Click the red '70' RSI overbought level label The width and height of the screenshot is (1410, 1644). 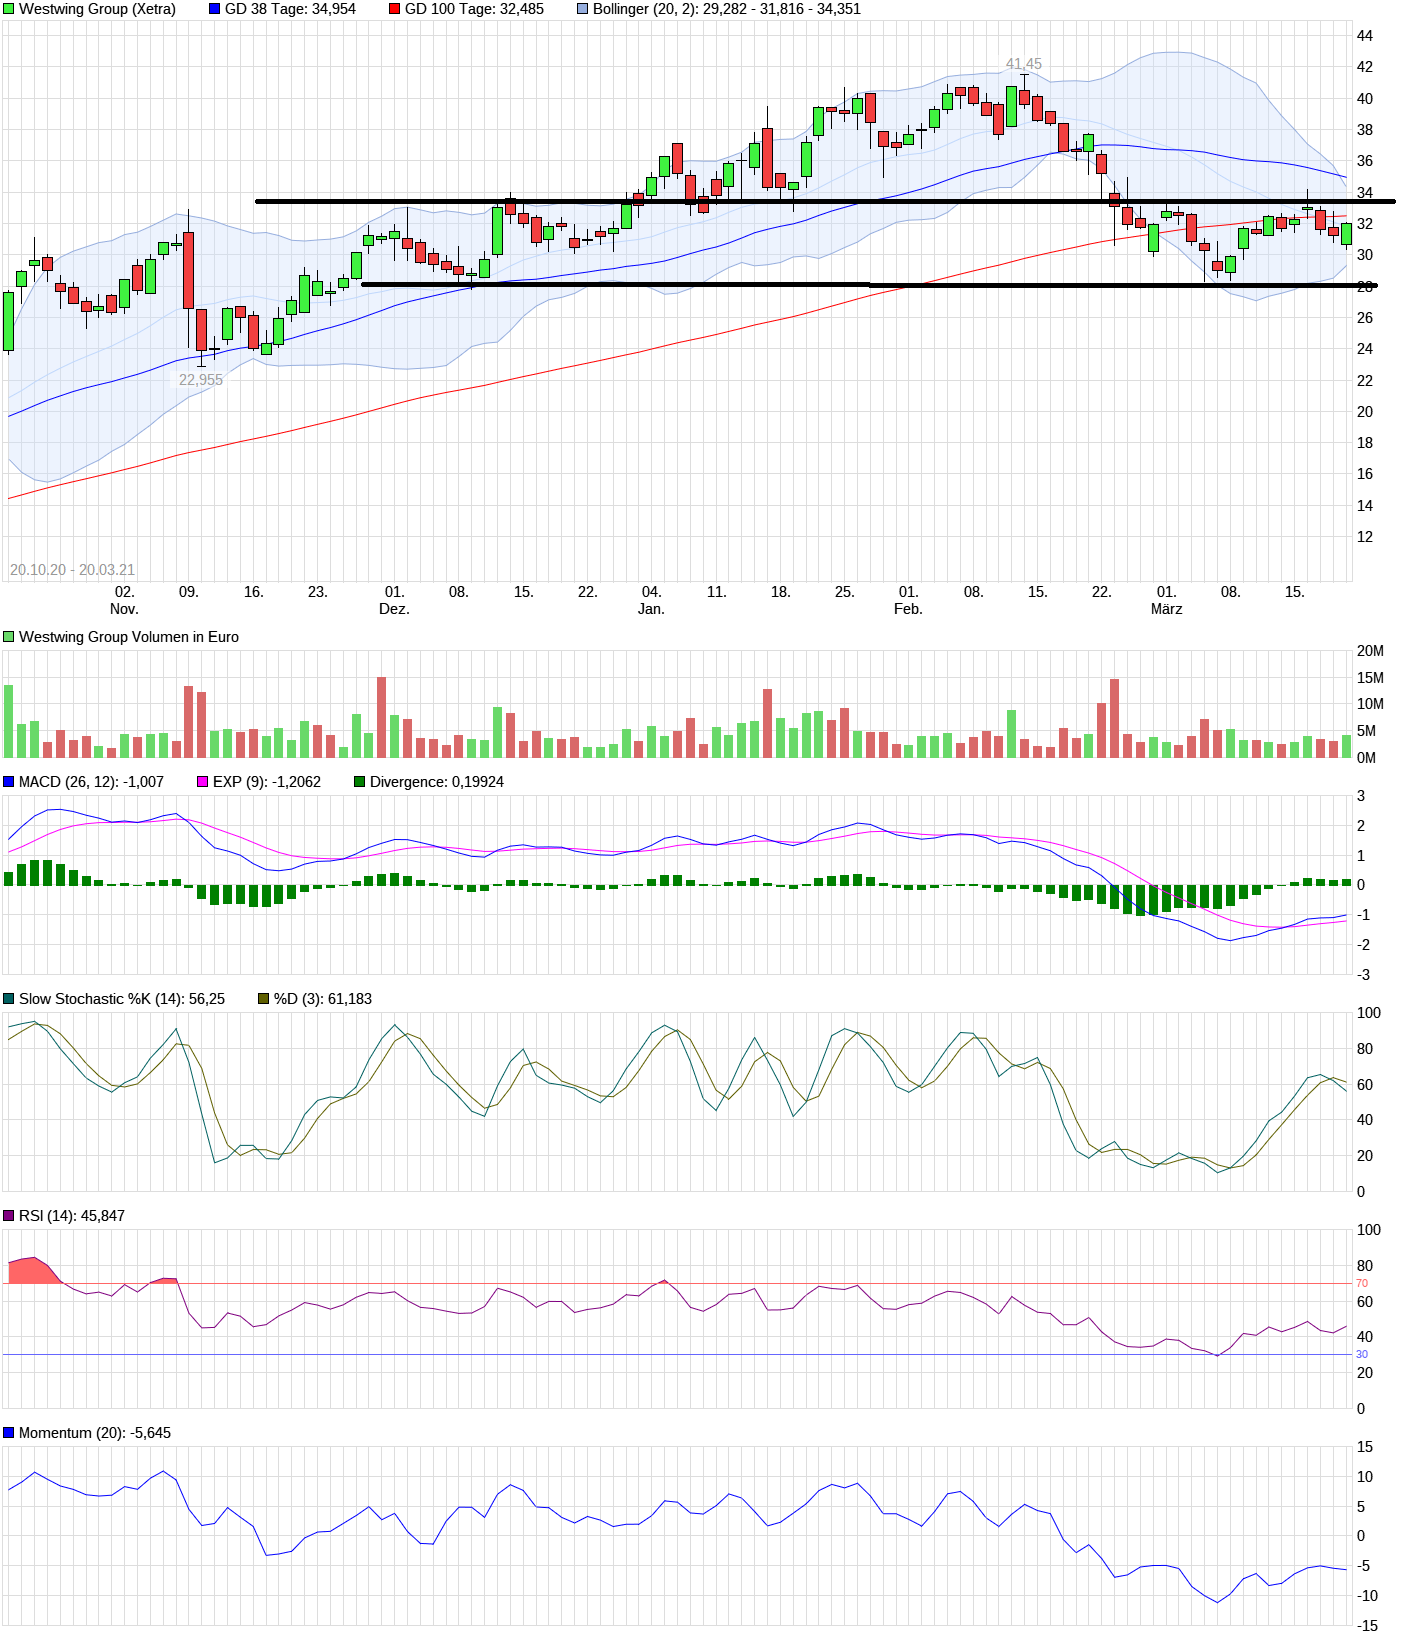tap(1362, 1283)
